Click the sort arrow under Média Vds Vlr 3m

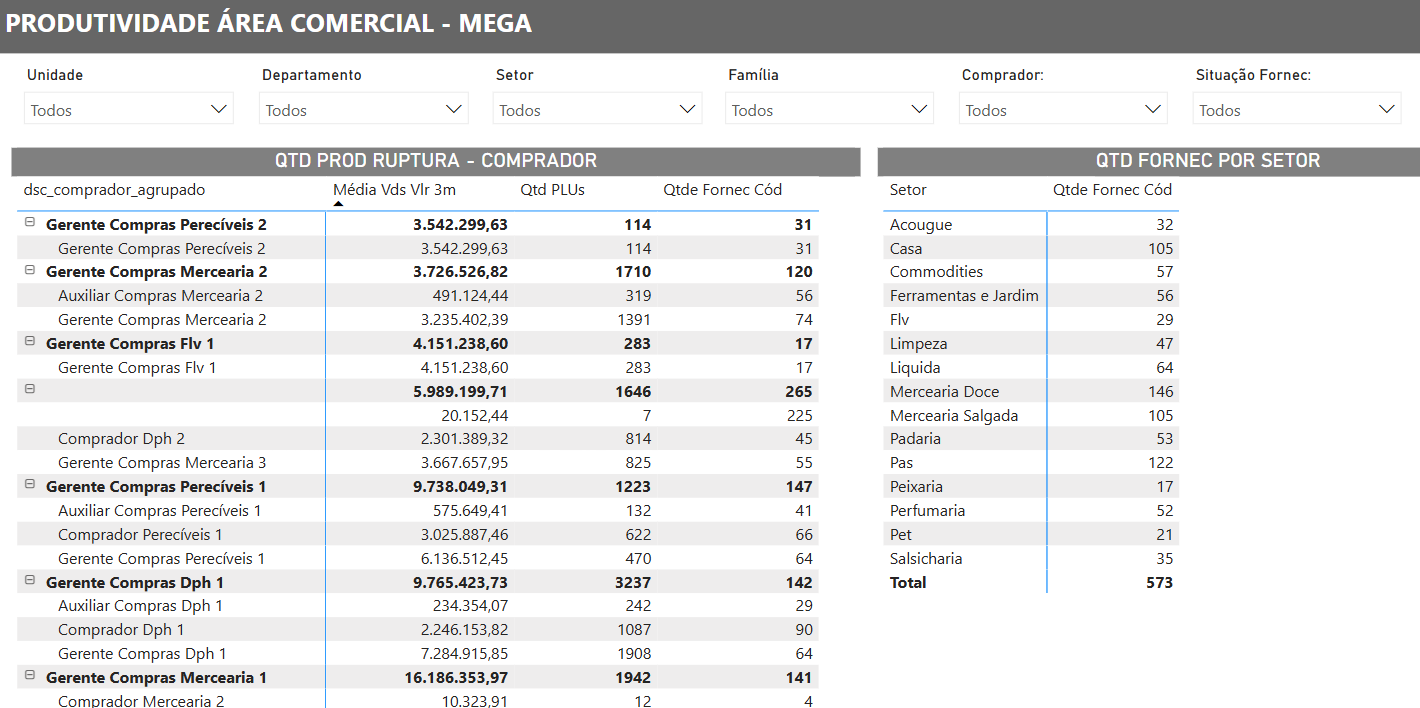(x=338, y=204)
